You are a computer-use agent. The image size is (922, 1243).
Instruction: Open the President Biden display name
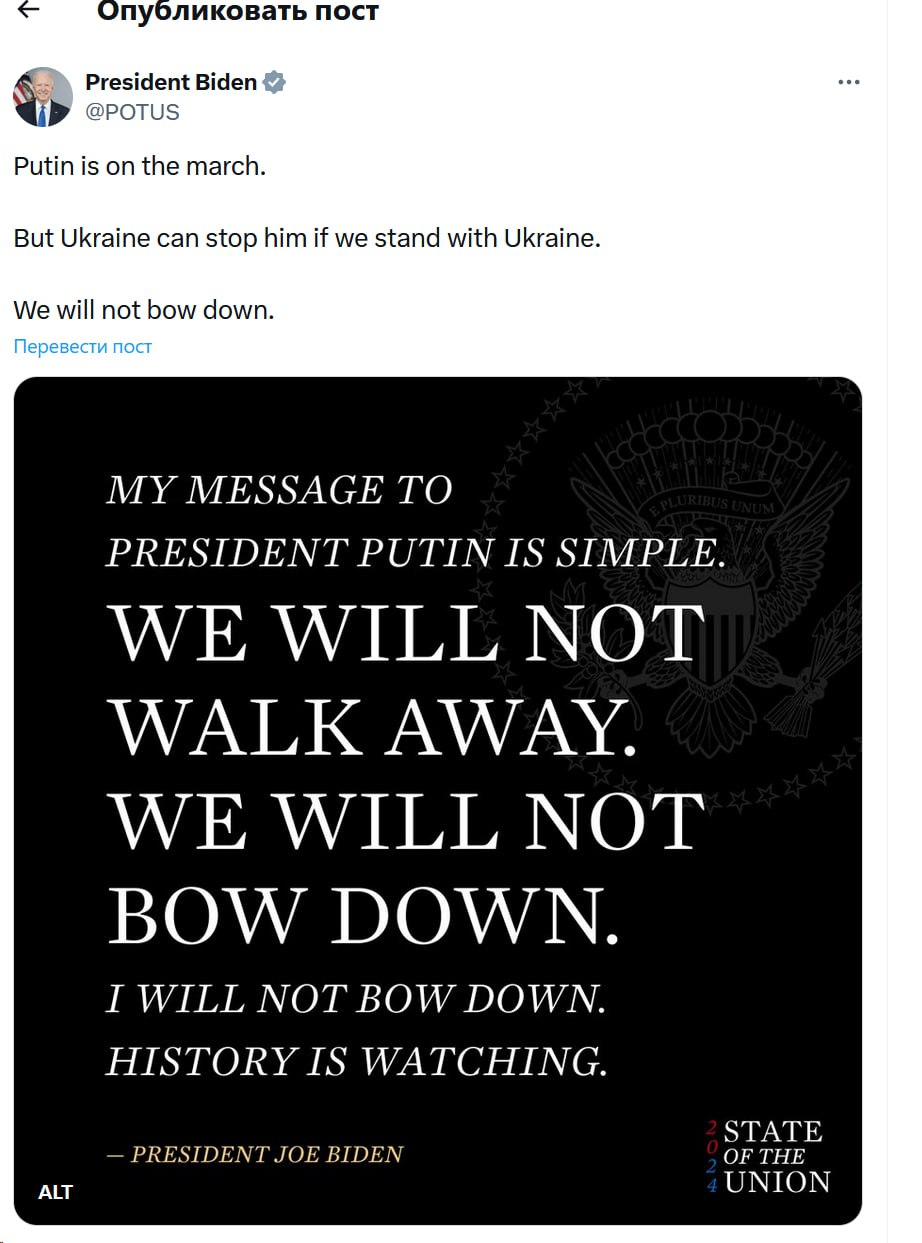click(x=171, y=83)
